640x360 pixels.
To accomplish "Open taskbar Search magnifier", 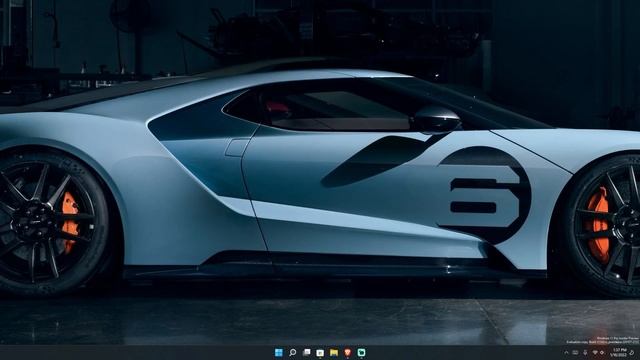I will click(x=293, y=352).
